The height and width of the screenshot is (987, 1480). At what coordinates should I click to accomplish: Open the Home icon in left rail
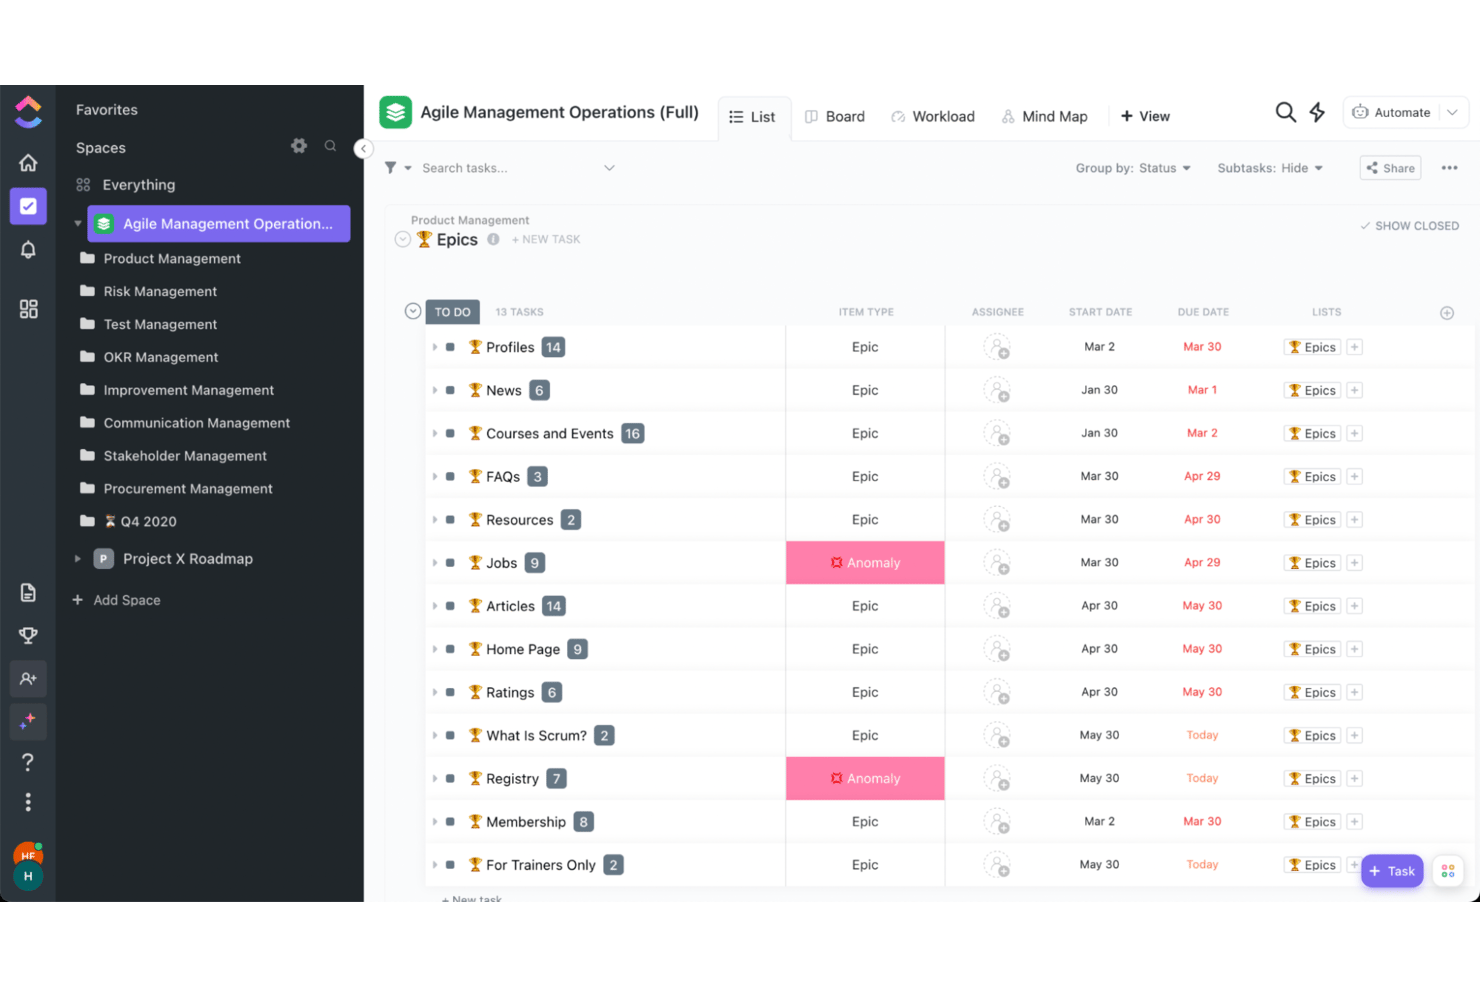(x=28, y=162)
